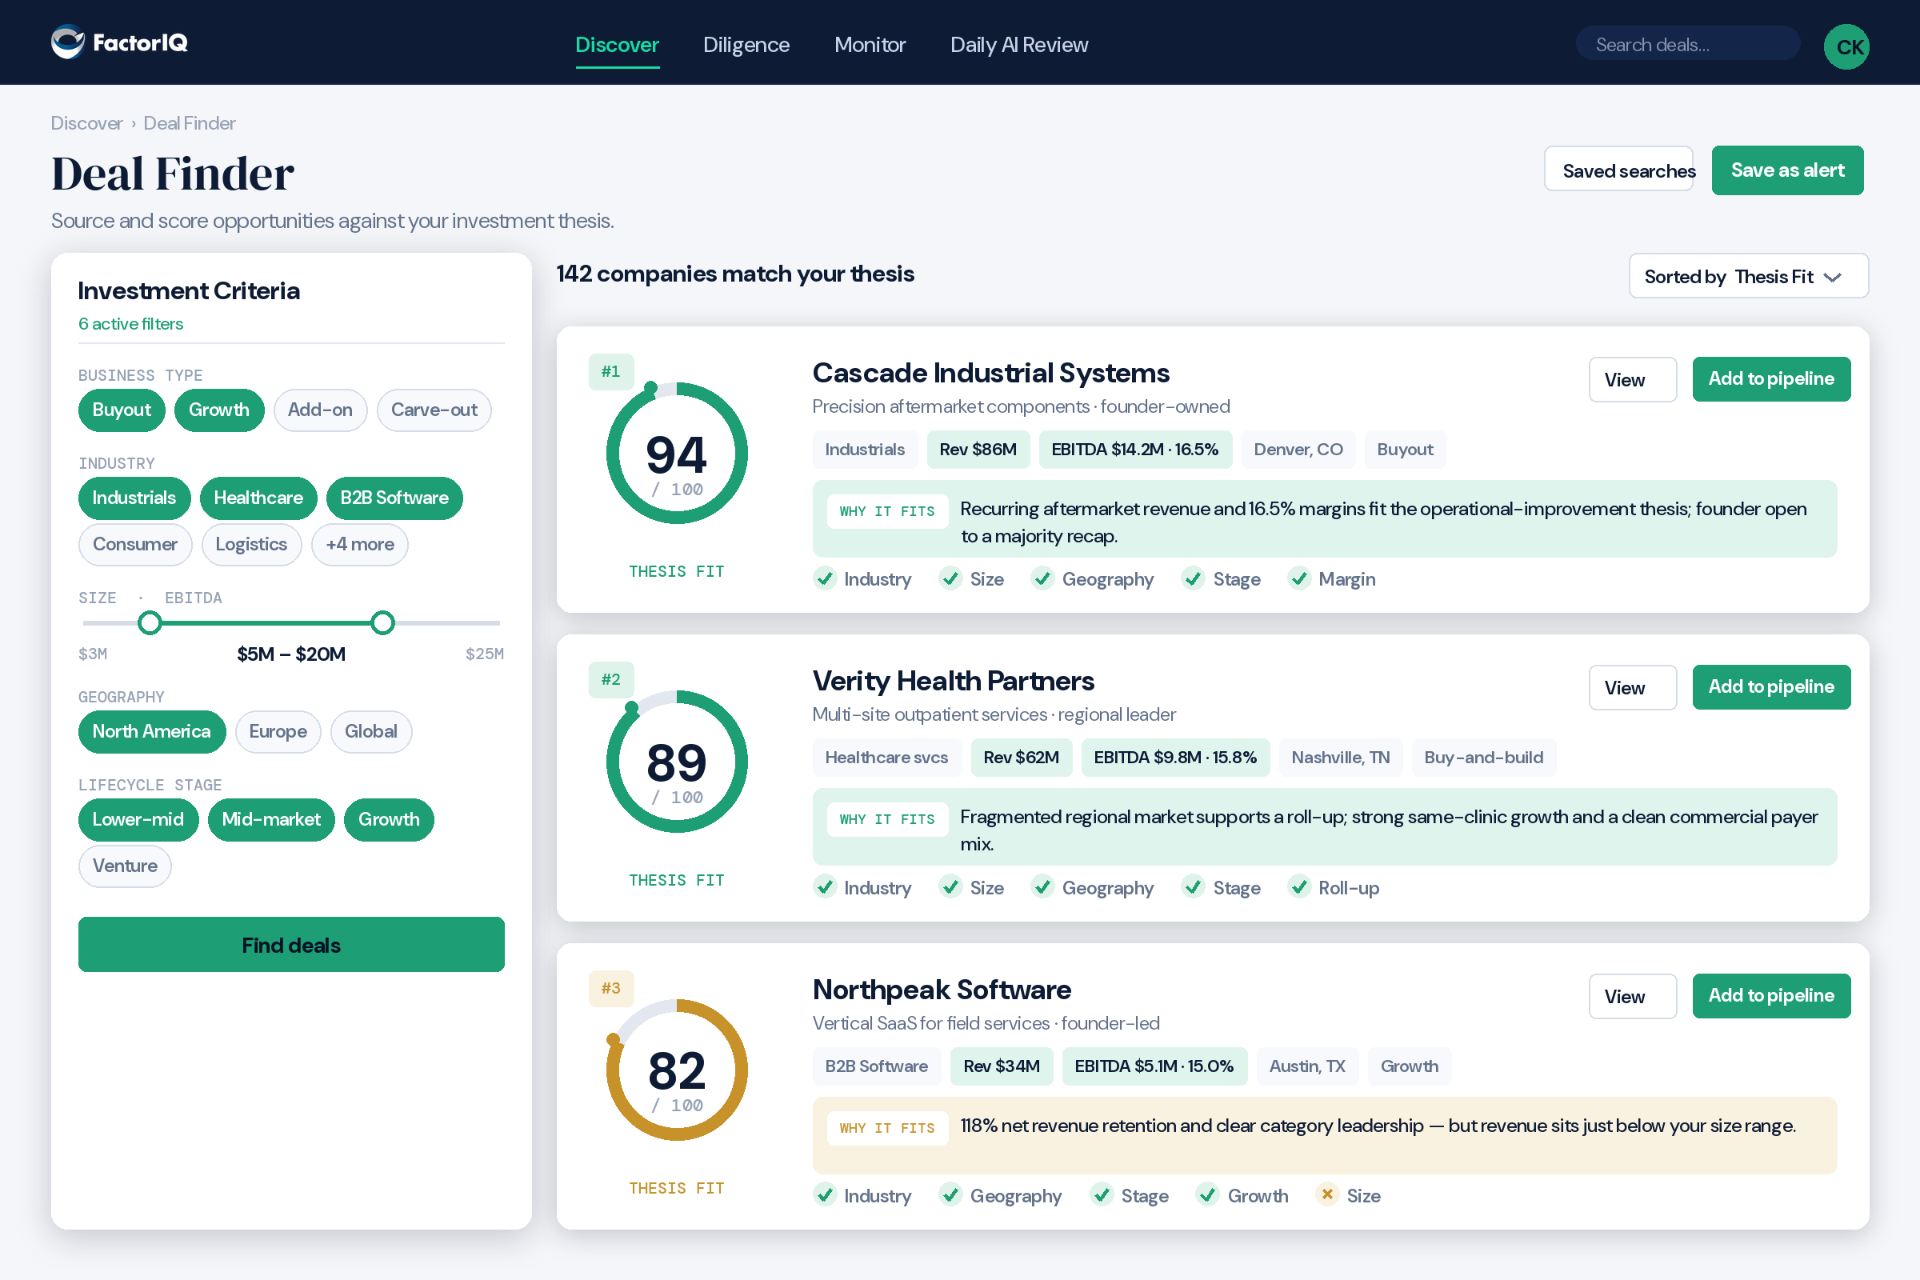This screenshot has height=1280, width=1920.
Task: Expand the +4 more industries chip
Action: coord(360,544)
